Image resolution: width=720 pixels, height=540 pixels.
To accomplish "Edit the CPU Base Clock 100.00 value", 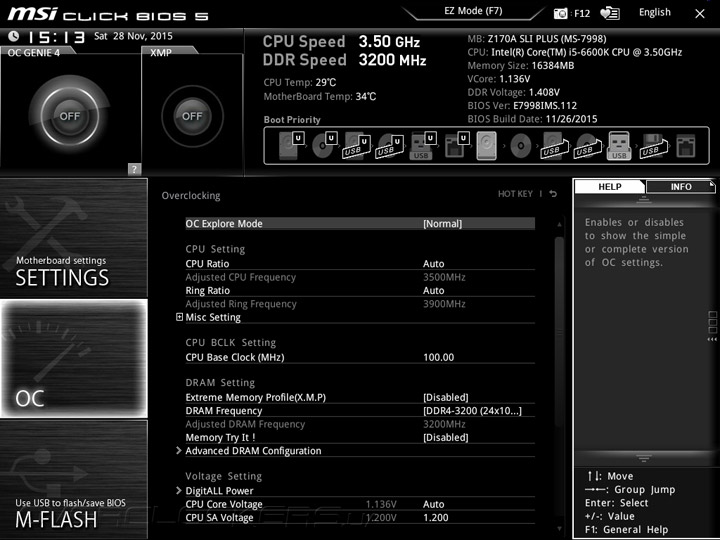I will [439, 357].
